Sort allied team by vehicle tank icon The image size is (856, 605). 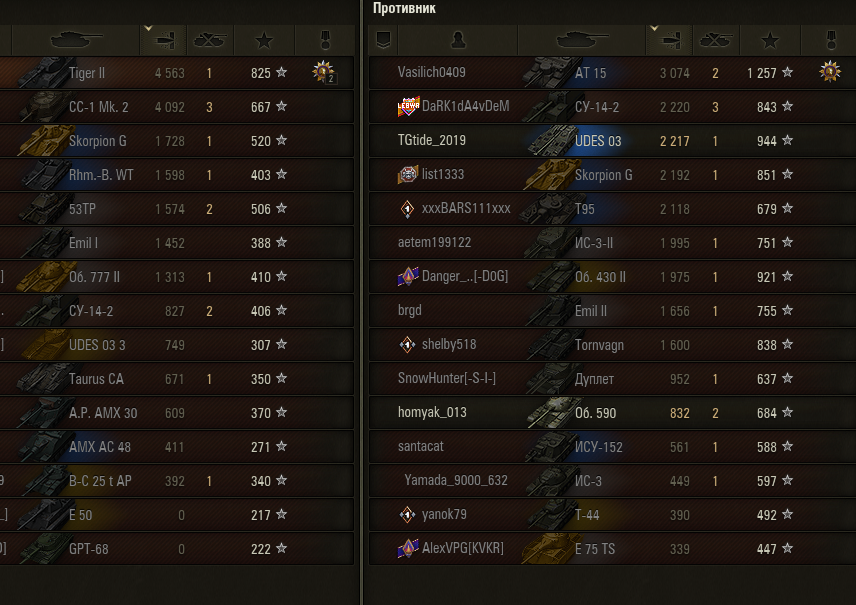pos(76,40)
